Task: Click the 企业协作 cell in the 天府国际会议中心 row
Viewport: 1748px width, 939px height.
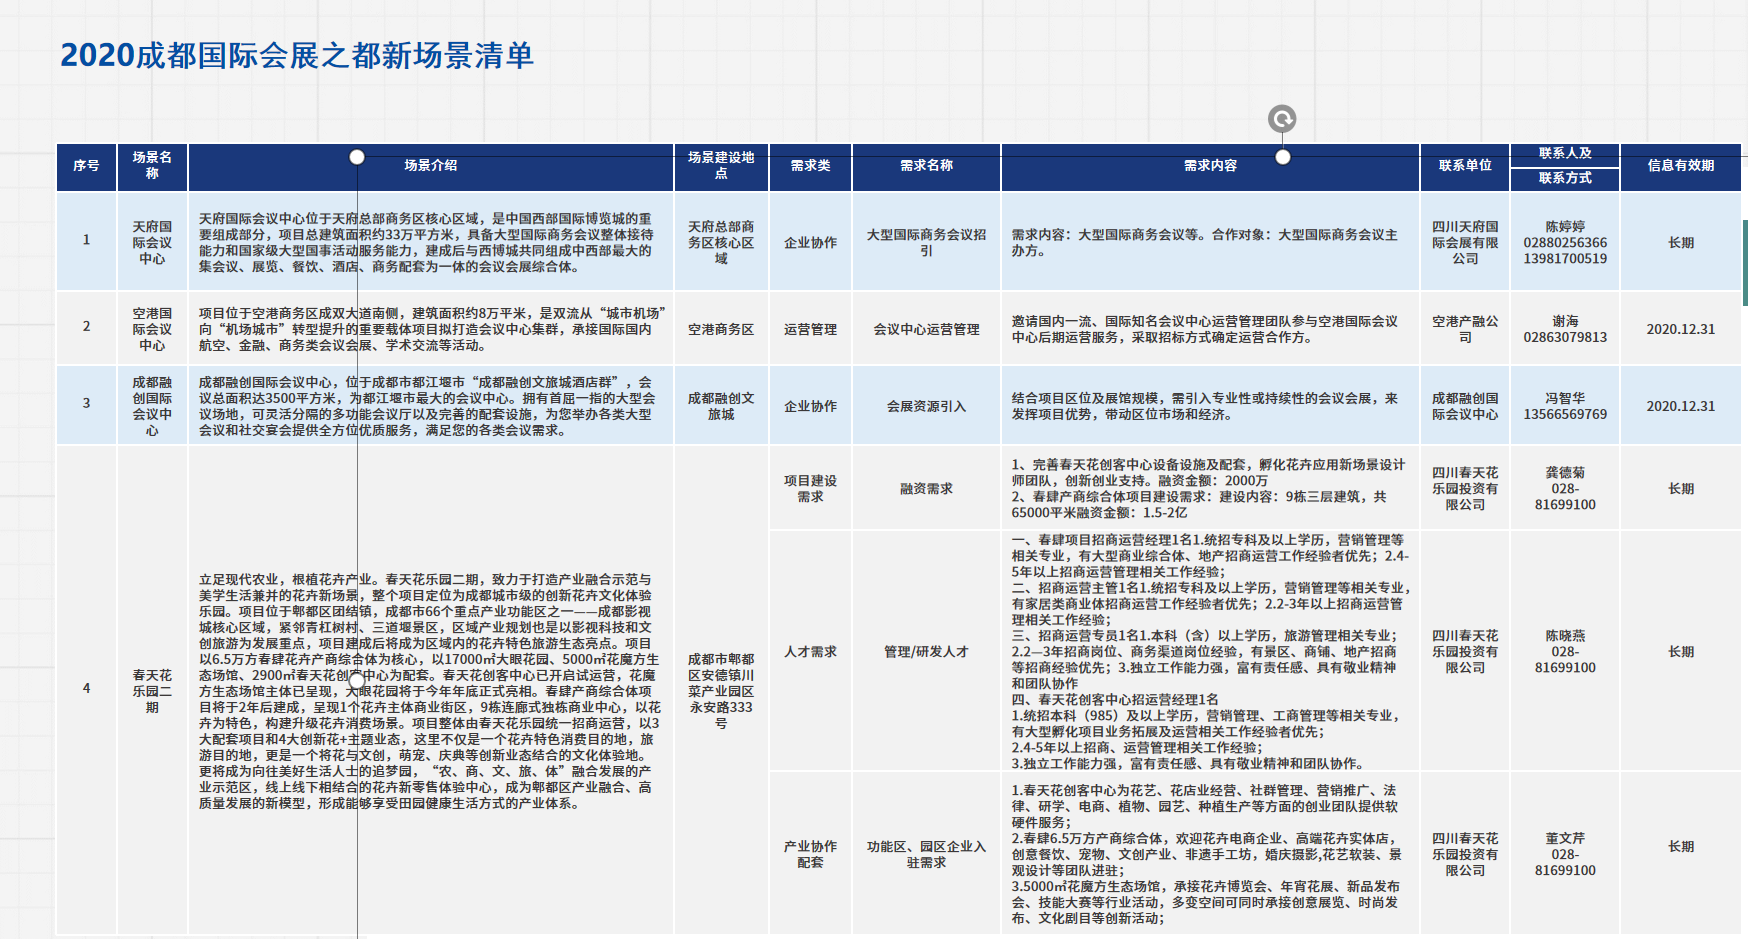Action: coord(810,242)
